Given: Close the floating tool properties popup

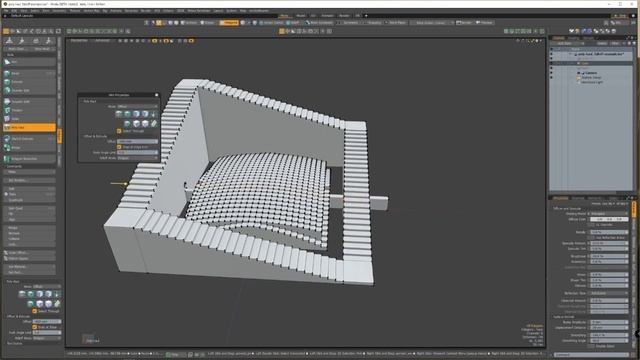Looking at the screenshot, I should click(156, 95).
